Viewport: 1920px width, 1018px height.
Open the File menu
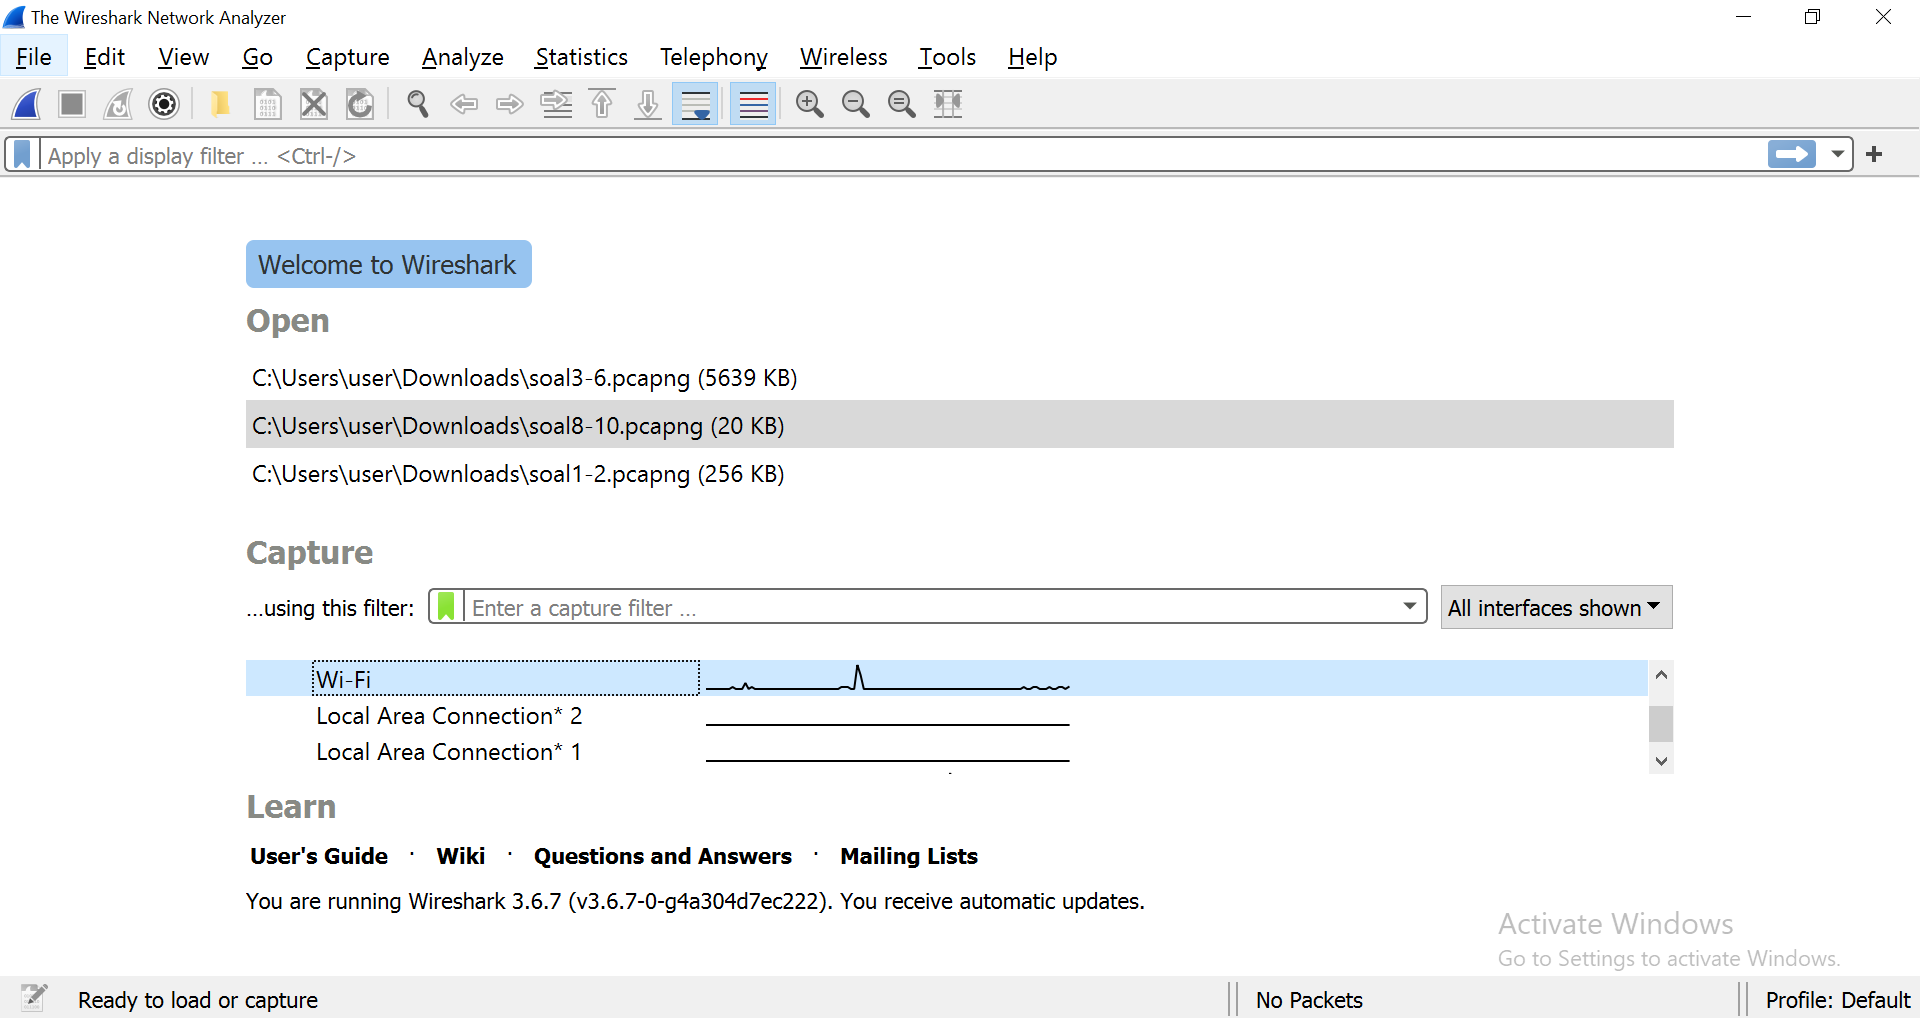34,57
